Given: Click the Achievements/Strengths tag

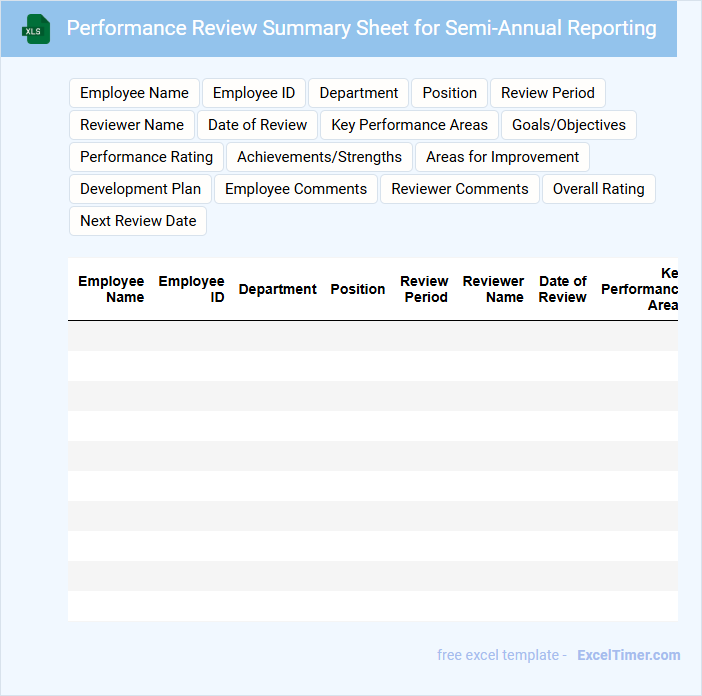Looking at the screenshot, I should click(319, 157).
